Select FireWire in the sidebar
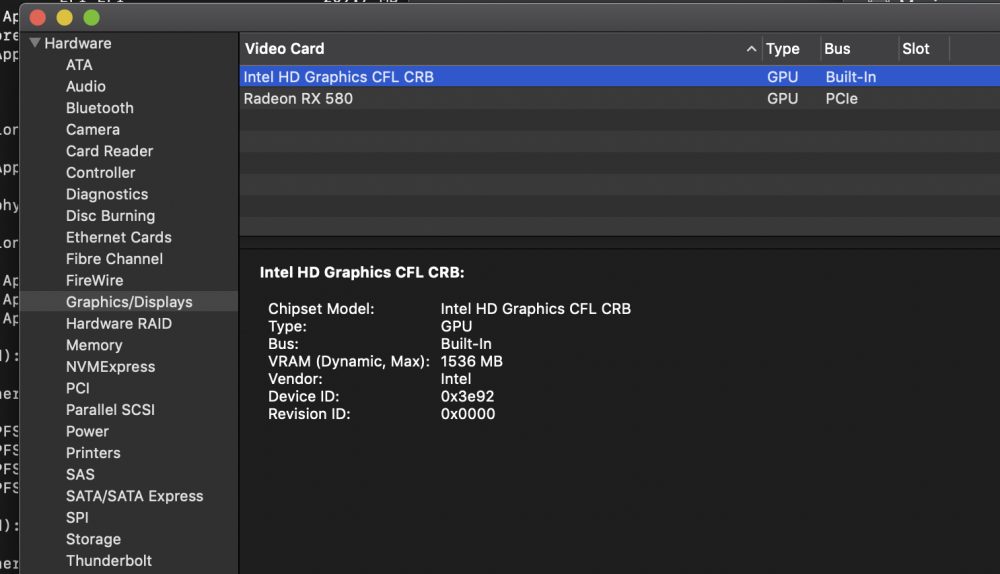 coord(94,281)
